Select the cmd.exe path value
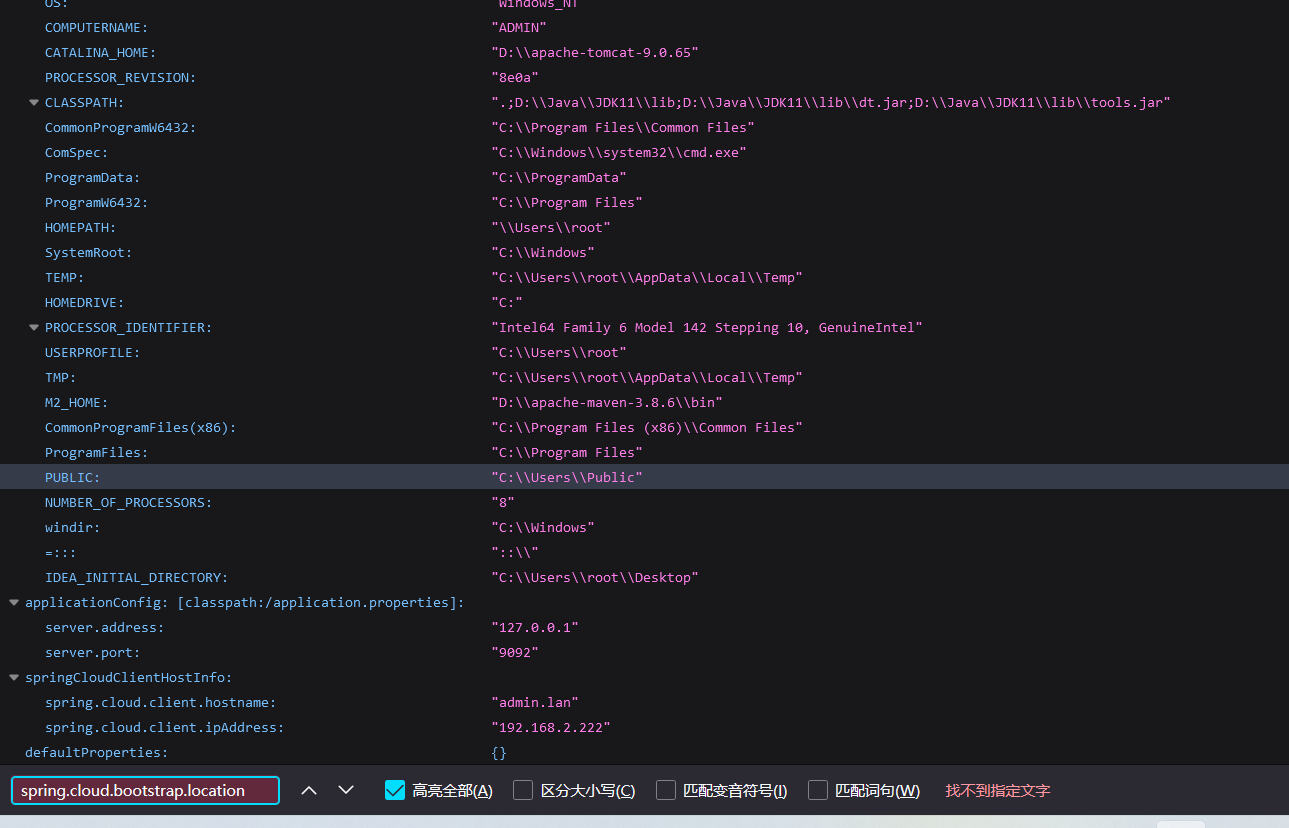Screen dimensions: 1289x828 (x=619, y=152)
